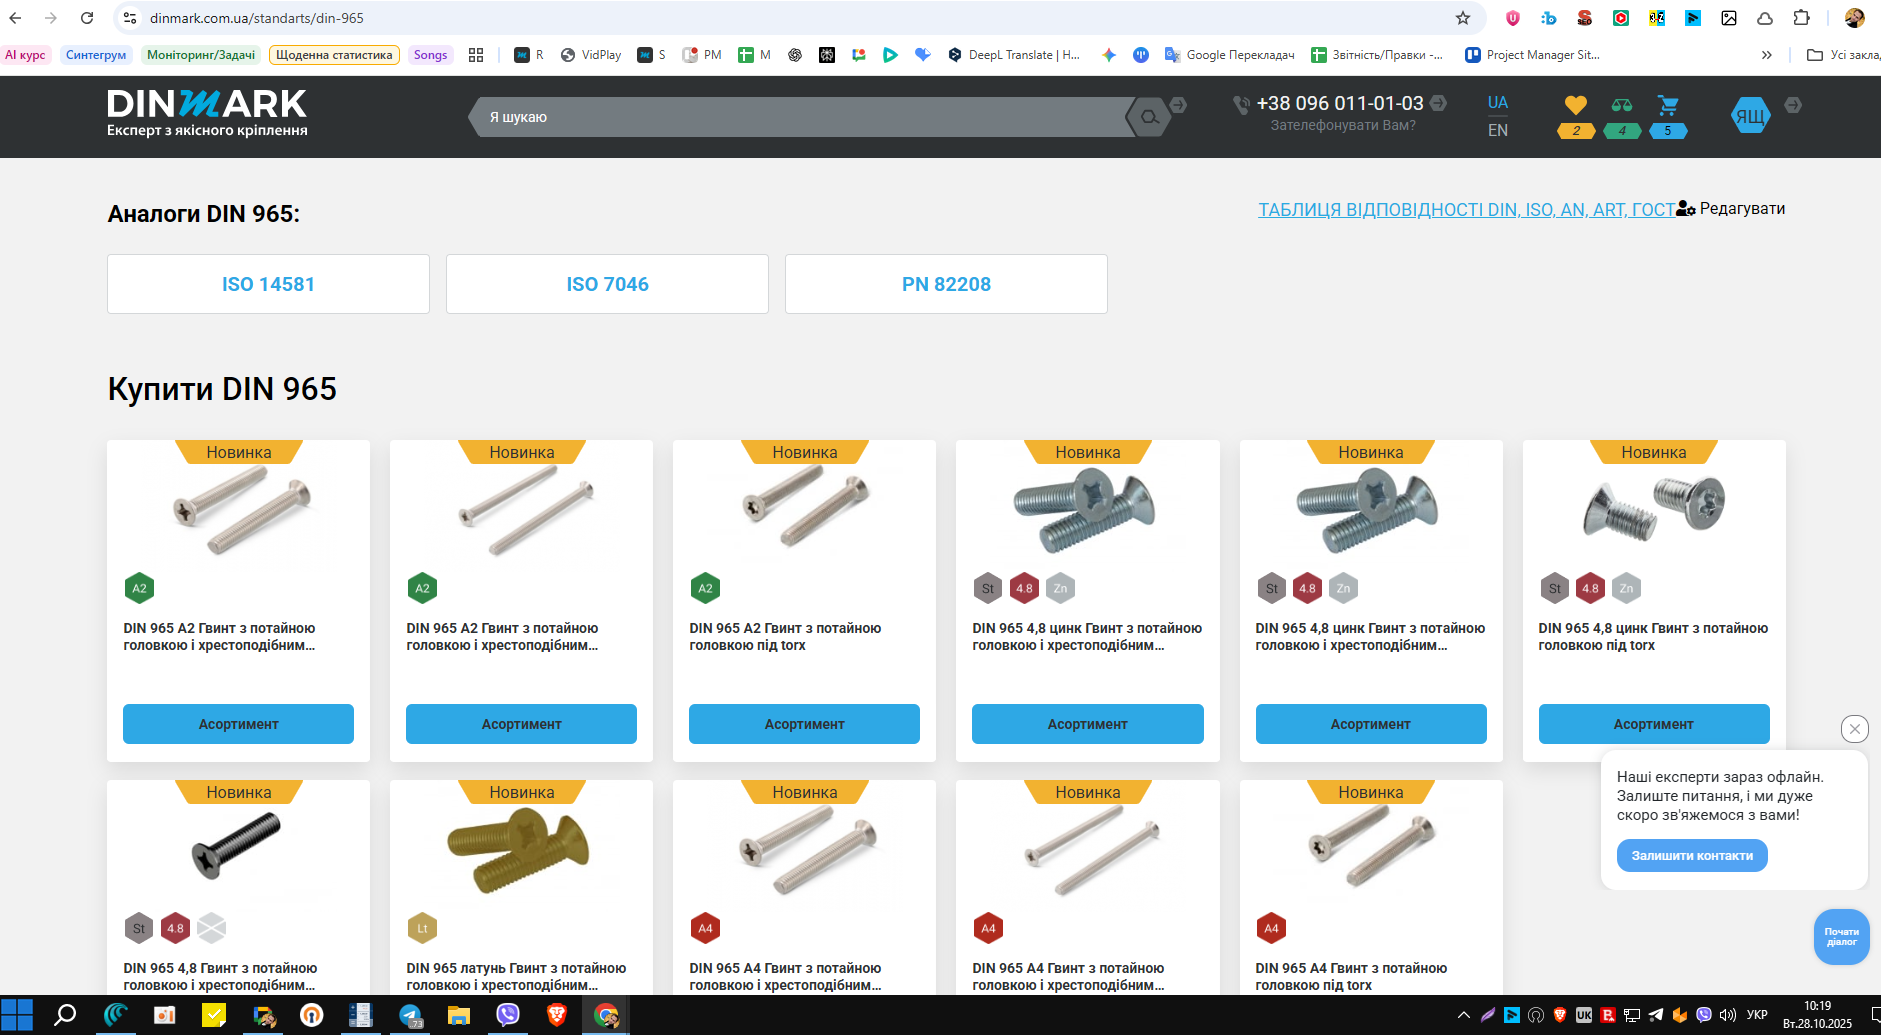This screenshot has height=1035, width=1881.
Task: Click the volume speaker icon in system tray
Action: [1727, 1015]
